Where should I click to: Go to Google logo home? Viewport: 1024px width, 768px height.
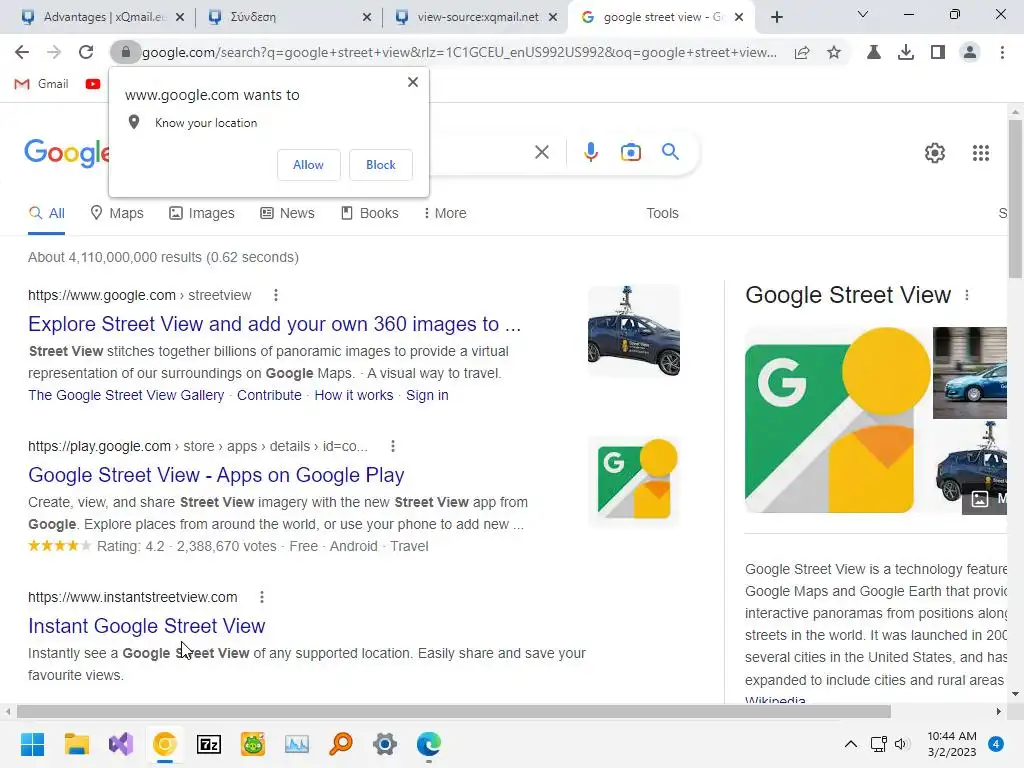click(67, 153)
